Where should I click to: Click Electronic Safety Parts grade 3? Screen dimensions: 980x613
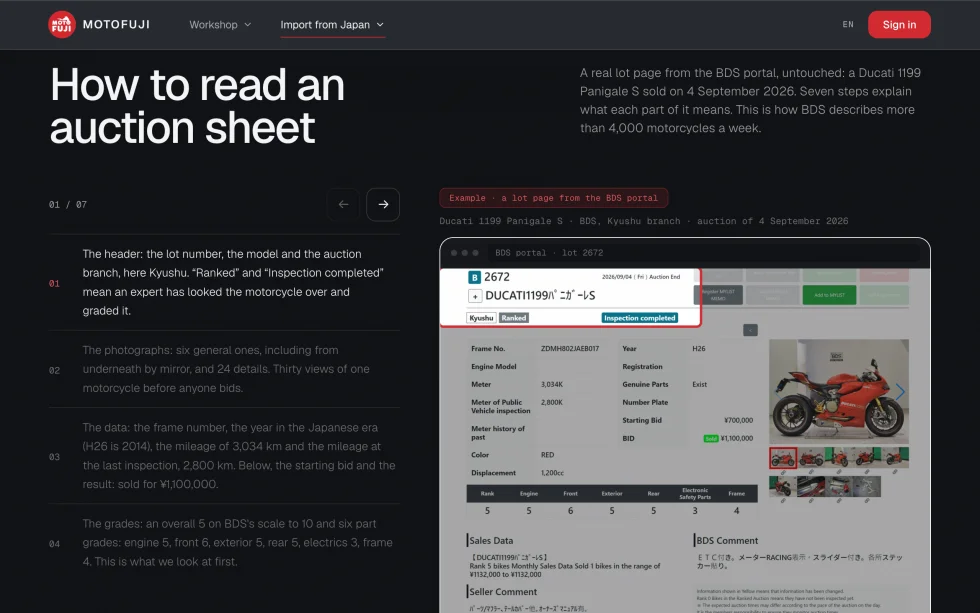tap(695, 511)
